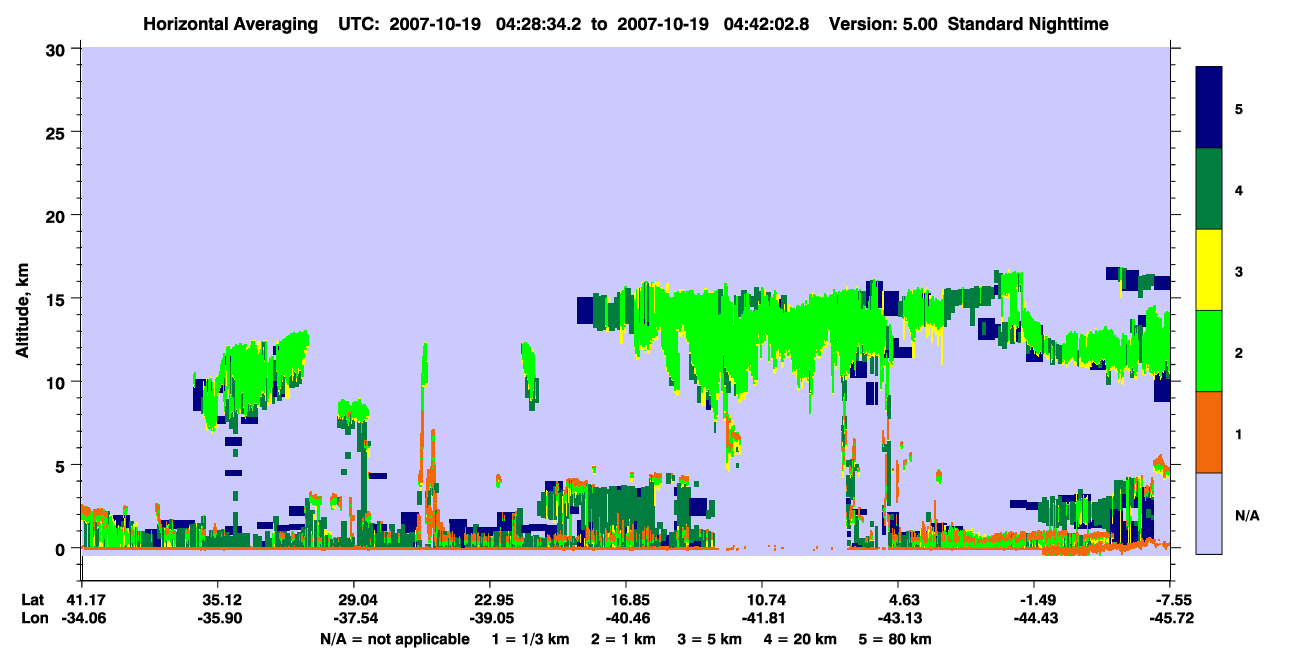Click the 'Version: 5.00' text
Viewport: 1300px width, 667px height.
click(884, 23)
